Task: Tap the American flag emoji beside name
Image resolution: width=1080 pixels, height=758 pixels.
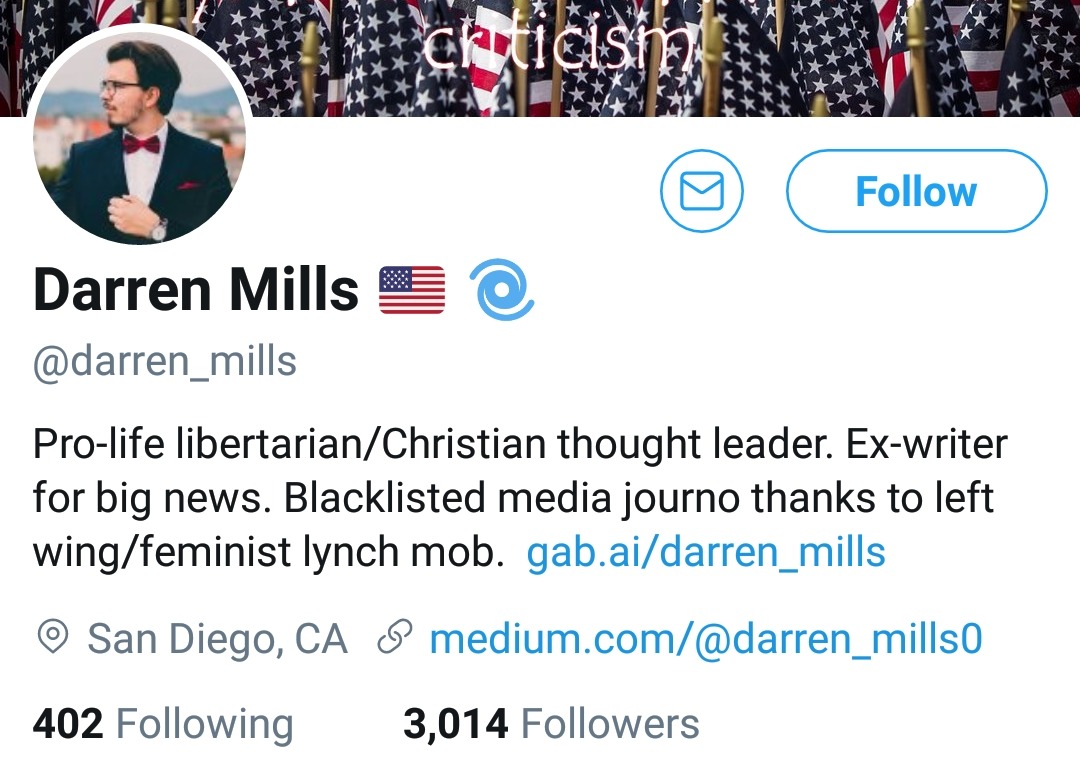Action: pos(412,291)
